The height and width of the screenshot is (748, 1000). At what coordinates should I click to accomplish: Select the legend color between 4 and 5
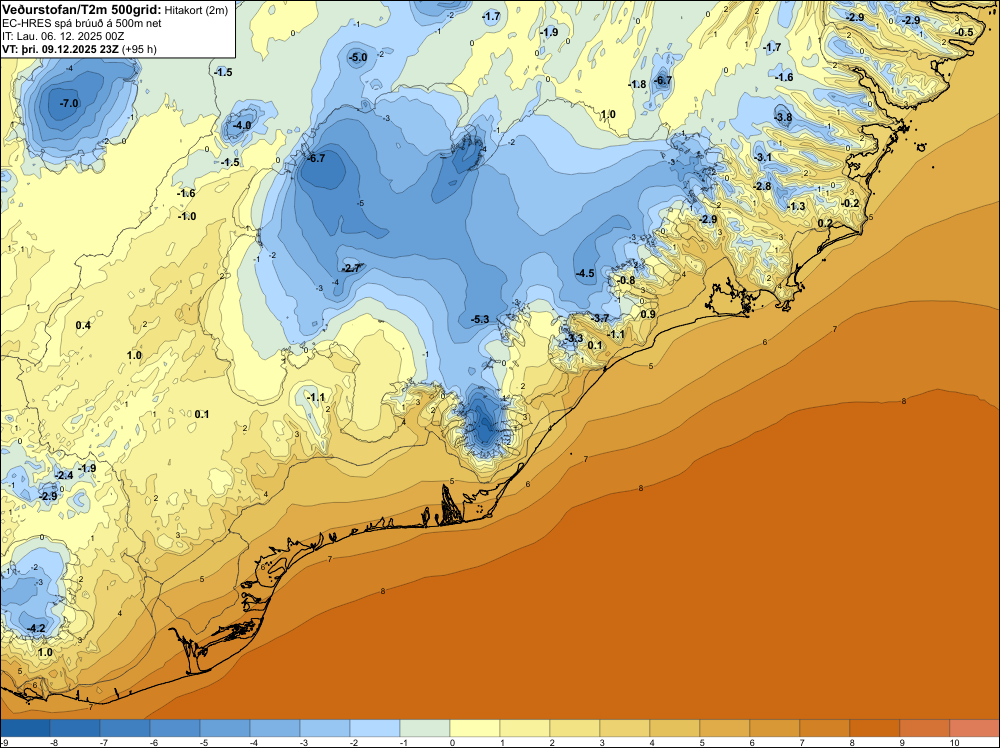(675, 728)
